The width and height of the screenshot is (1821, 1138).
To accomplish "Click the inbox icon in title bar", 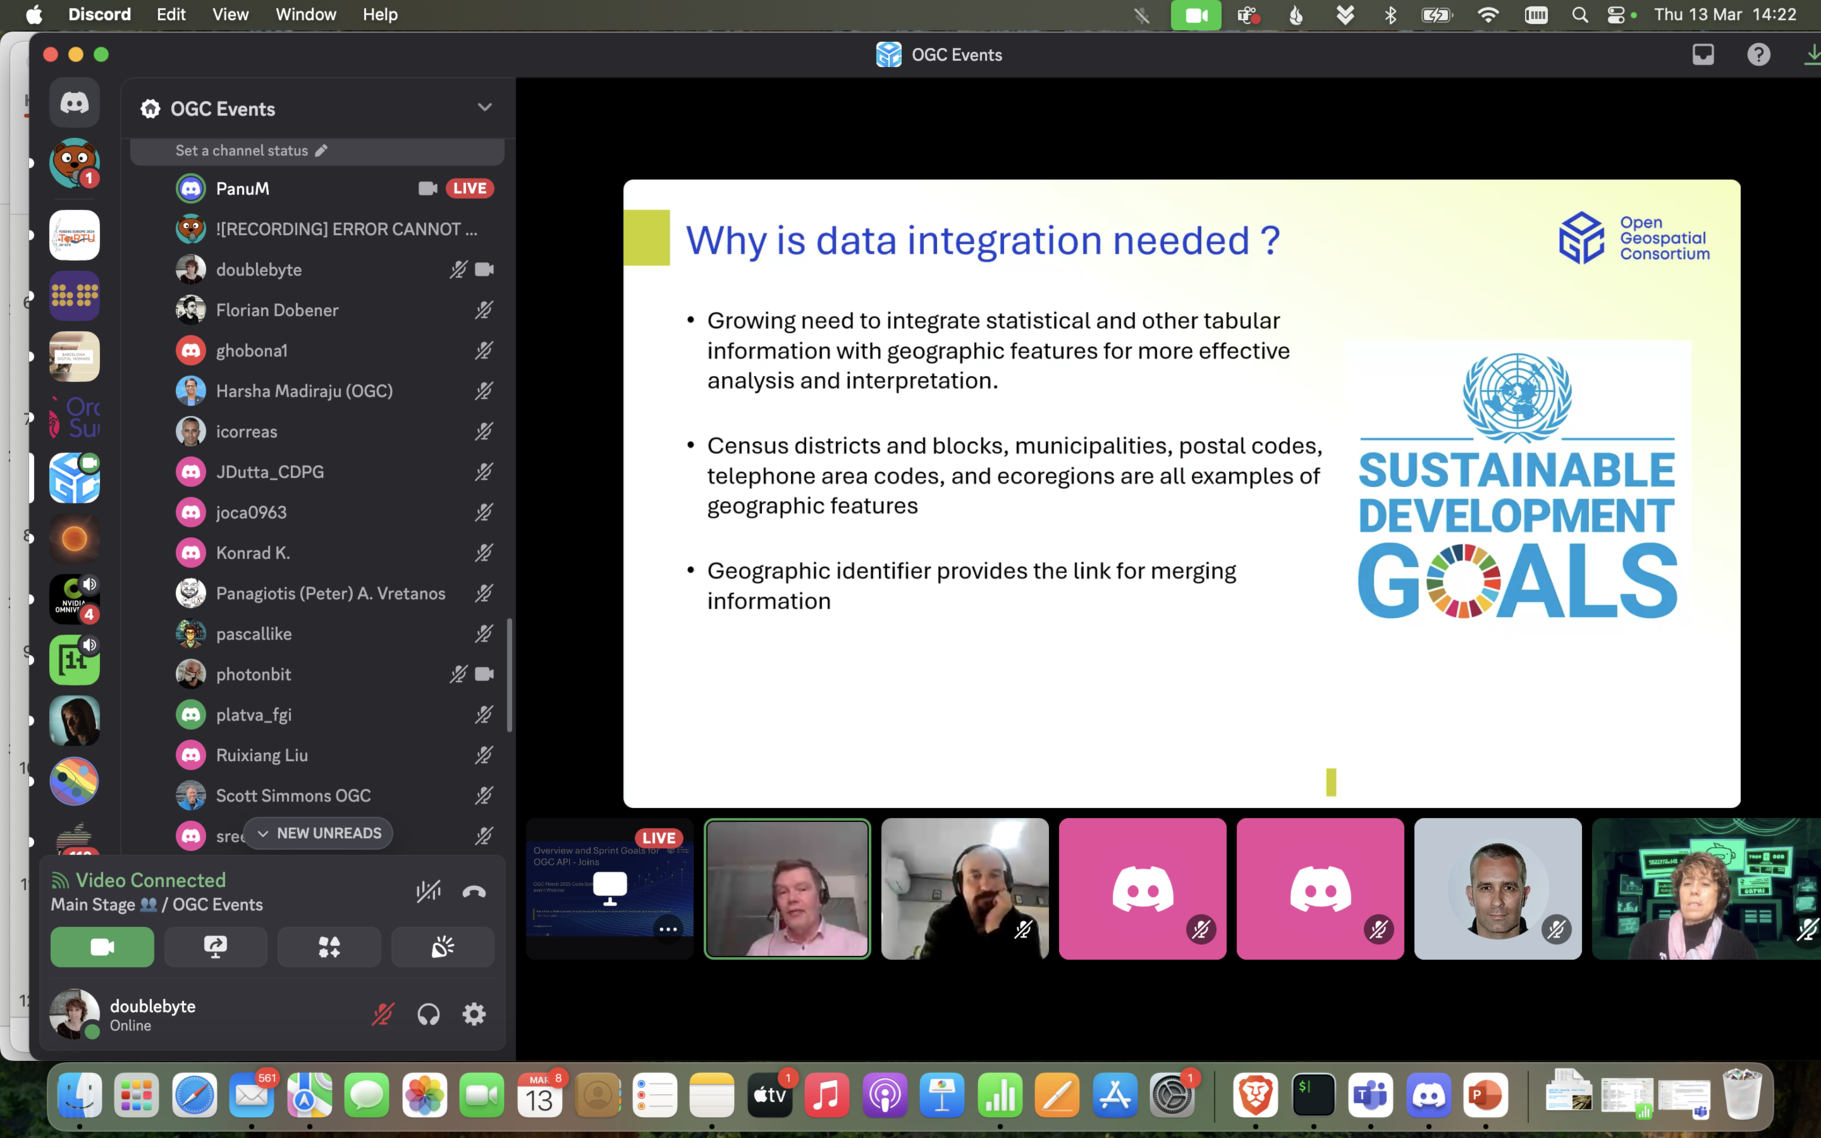I will (x=1703, y=55).
